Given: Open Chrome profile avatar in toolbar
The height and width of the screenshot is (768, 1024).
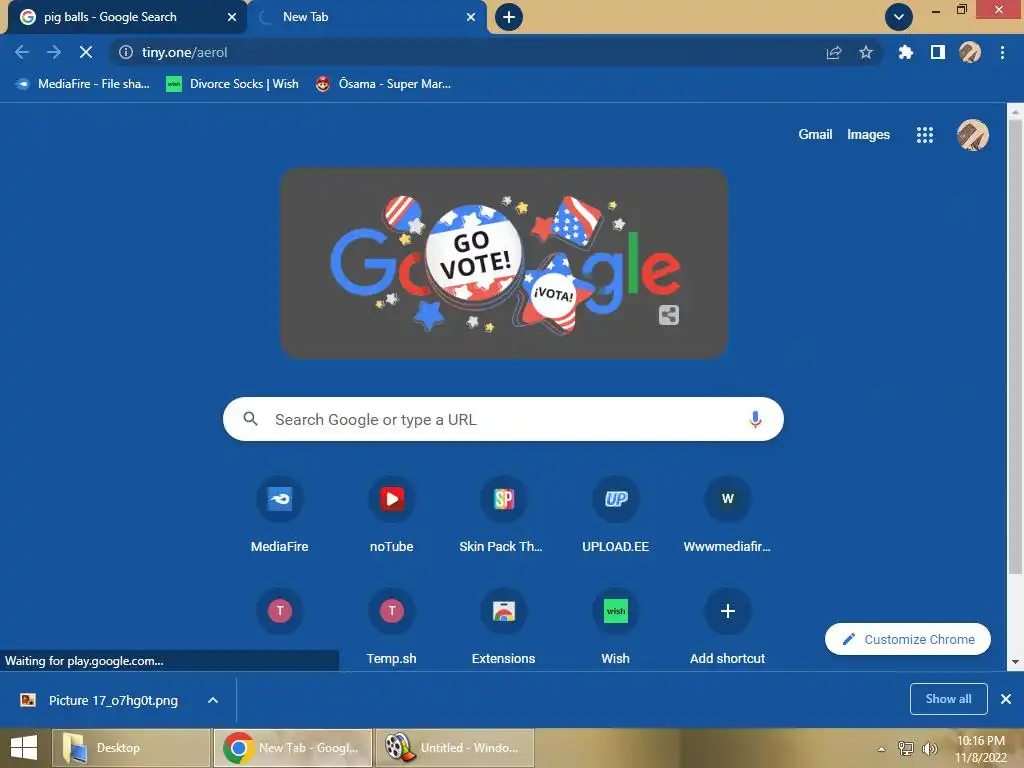Looking at the screenshot, I should [970, 52].
